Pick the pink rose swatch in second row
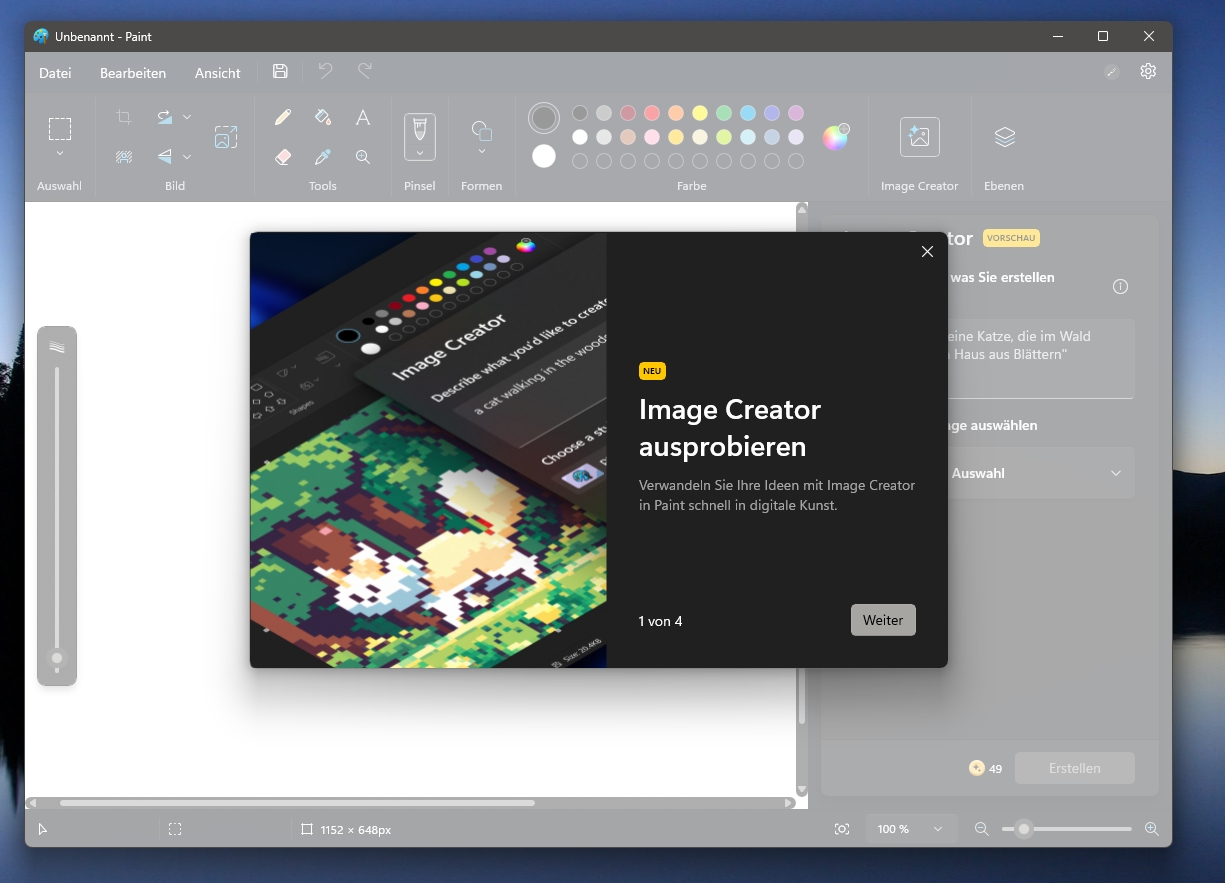The width and height of the screenshot is (1225, 883). (652, 137)
